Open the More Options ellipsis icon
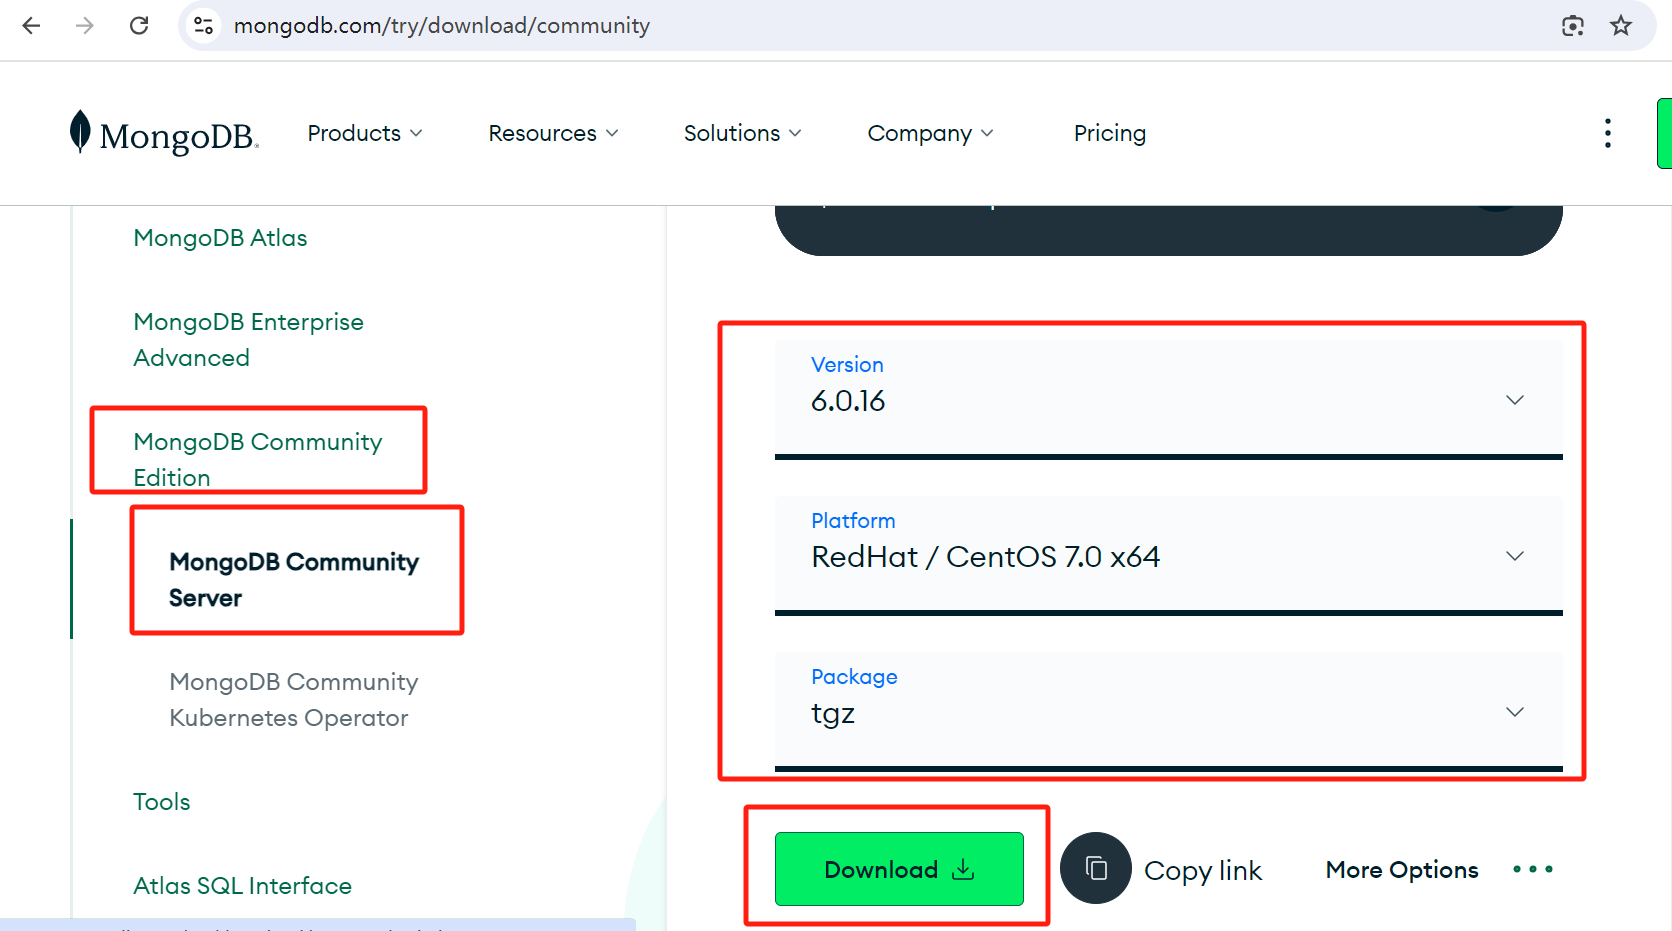This screenshot has height=931, width=1672. tap(1533, 869)
